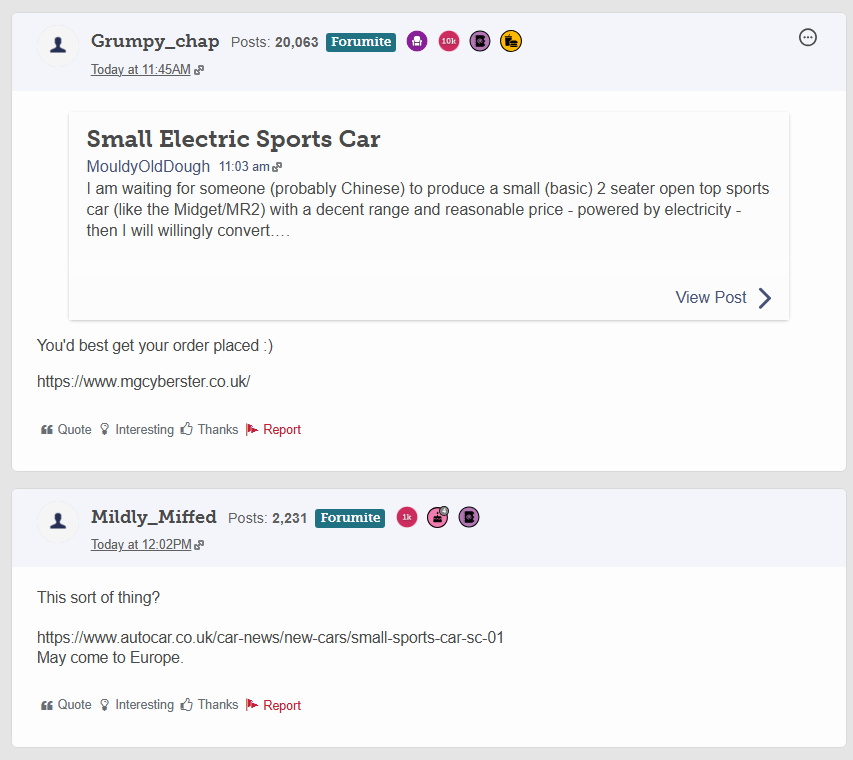Click the permalink icon beside Today at 11:45AM
The image size is (853, 760).
click(x=200, y=70)
